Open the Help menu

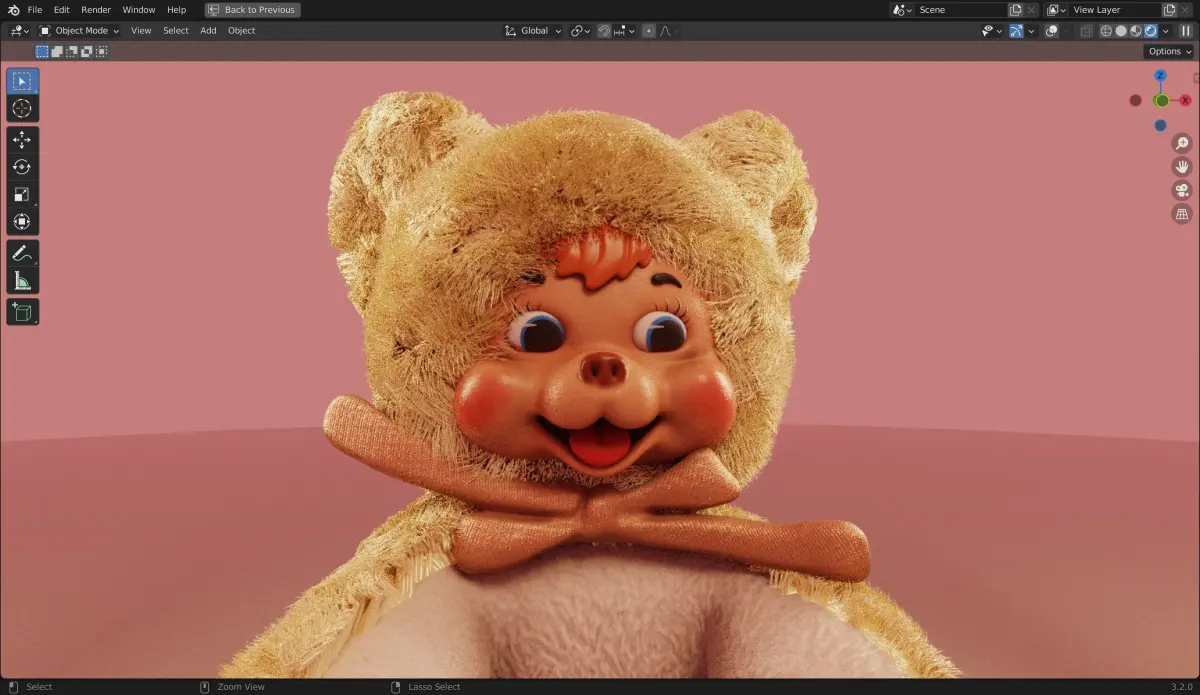coord(176,10)
